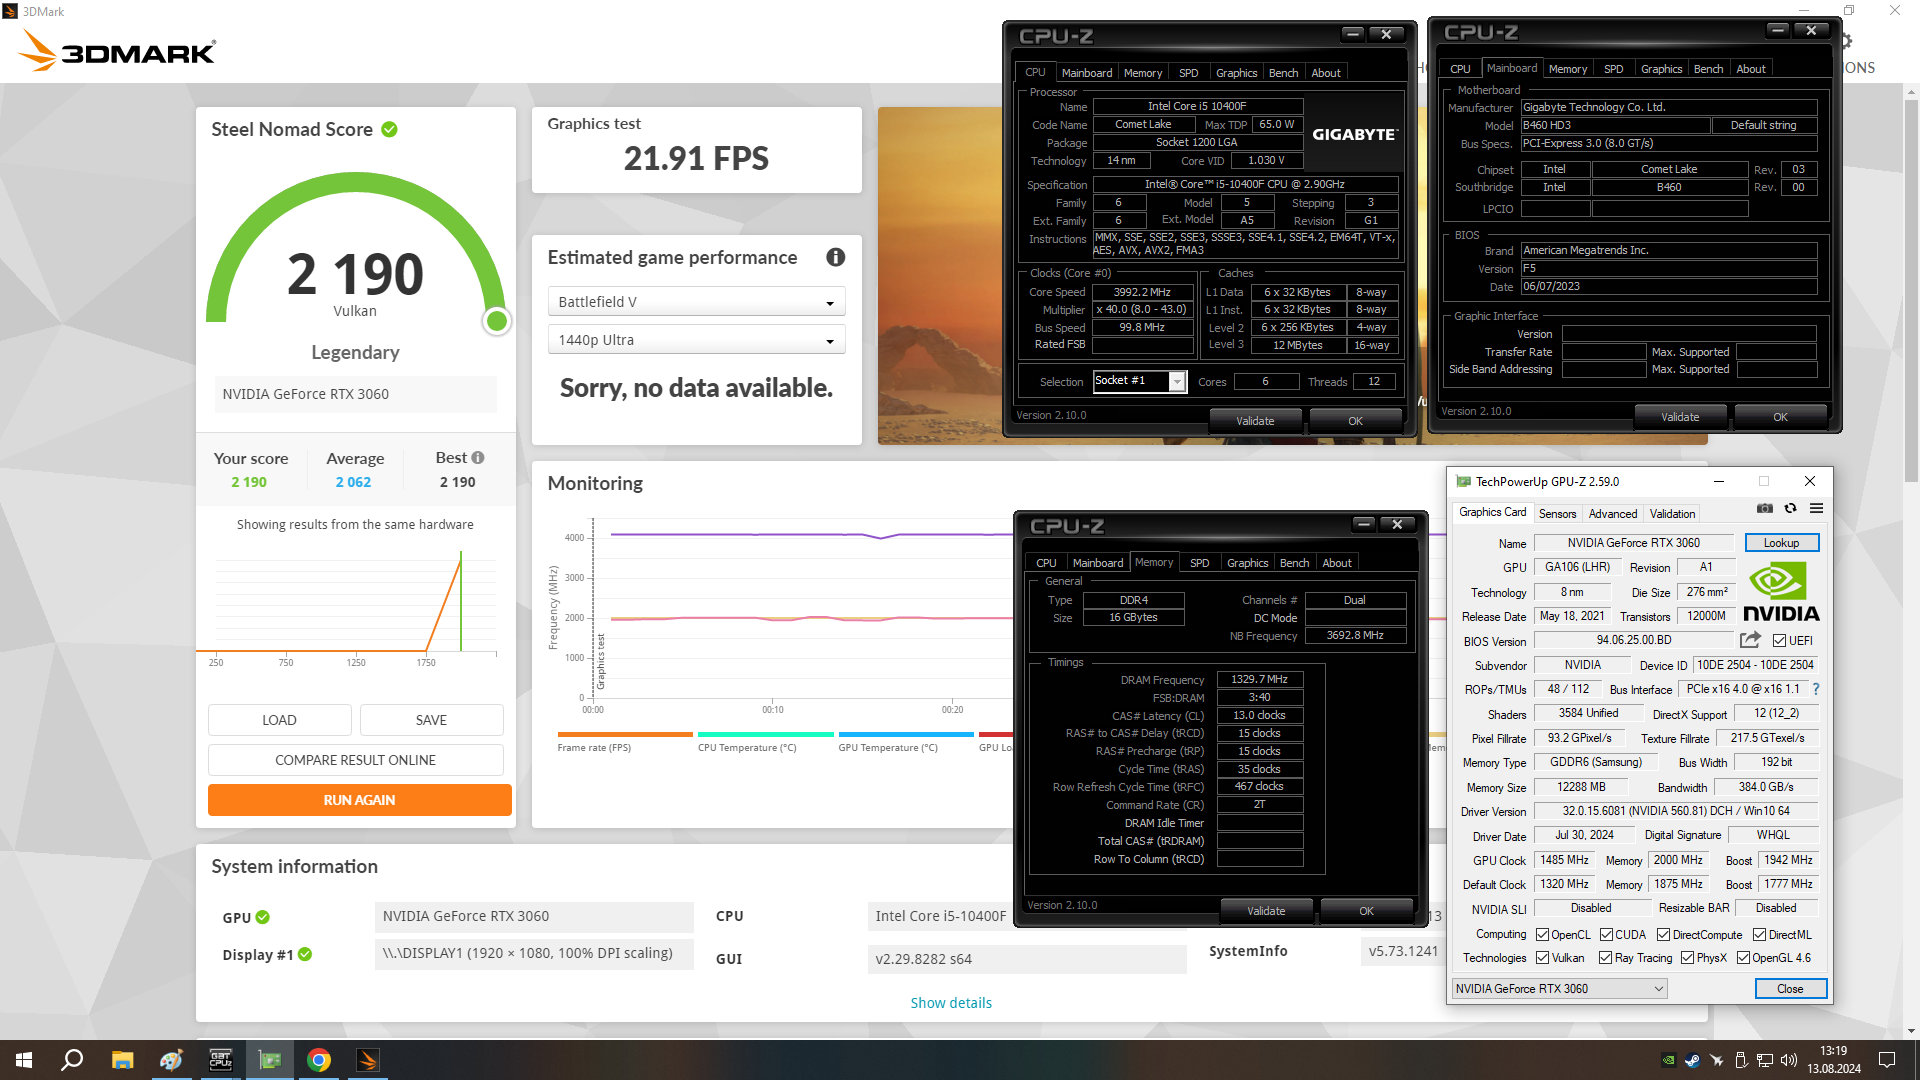The width and height of the screenshot is (1920, 1080).
Task: Click the teal CPU Temperature legend bar
Action: click(x=765, y=735)
